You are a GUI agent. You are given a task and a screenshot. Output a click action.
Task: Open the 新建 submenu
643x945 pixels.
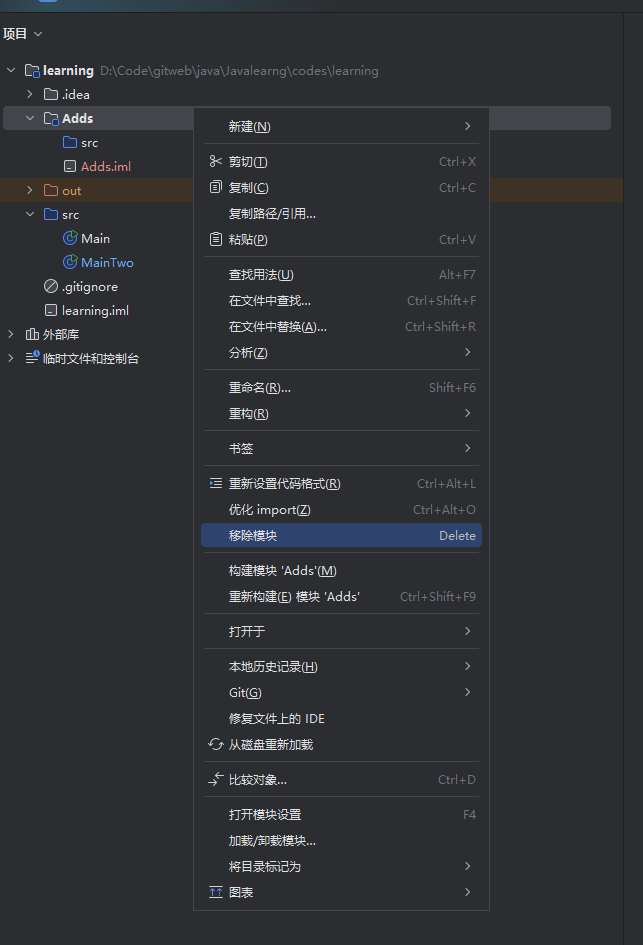coord(250,127)
